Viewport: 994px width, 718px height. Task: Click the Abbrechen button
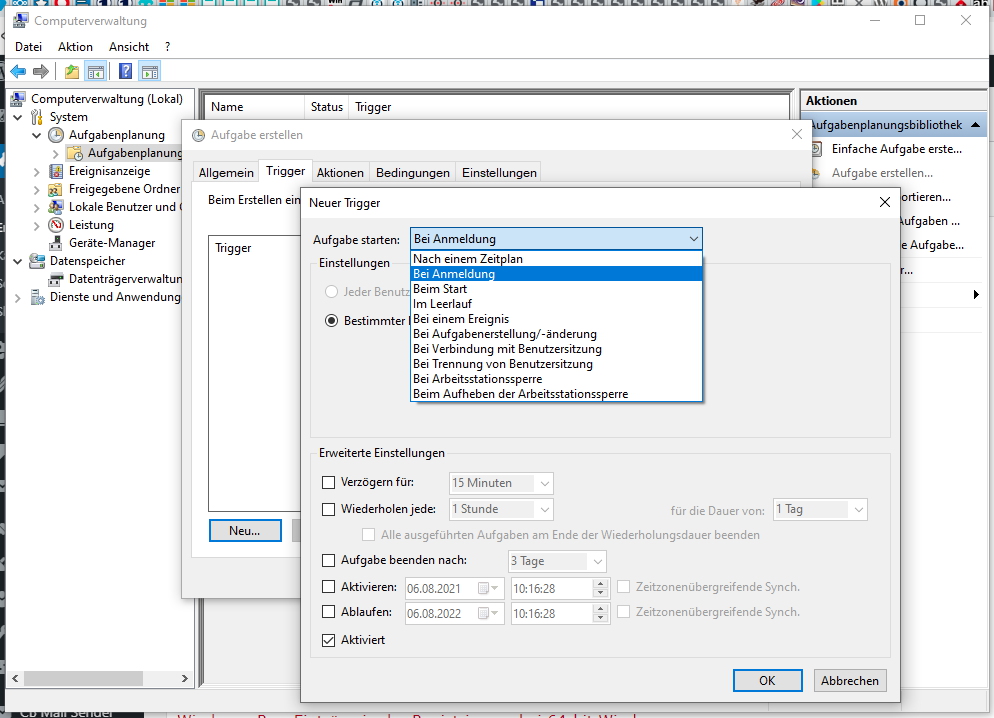coord(850,680)
